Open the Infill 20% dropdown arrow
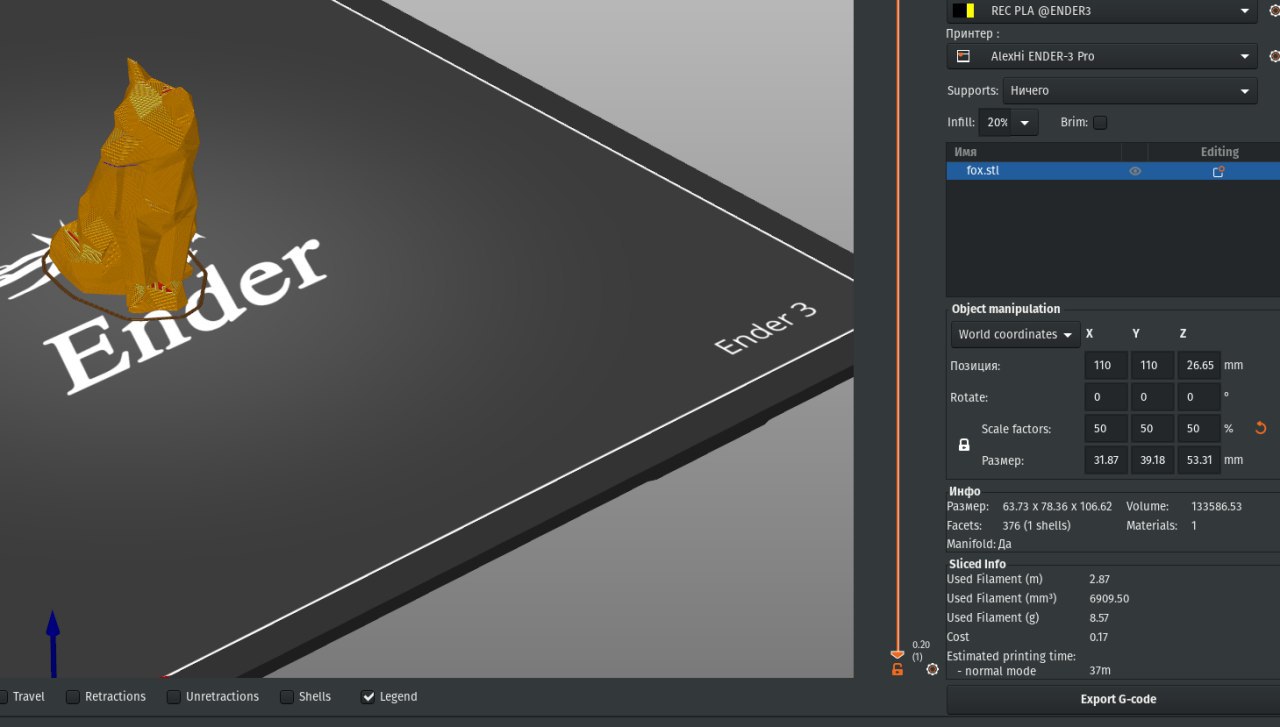Image resolution: width=1280 pixels, height=727 pixels. (1025, 122)
